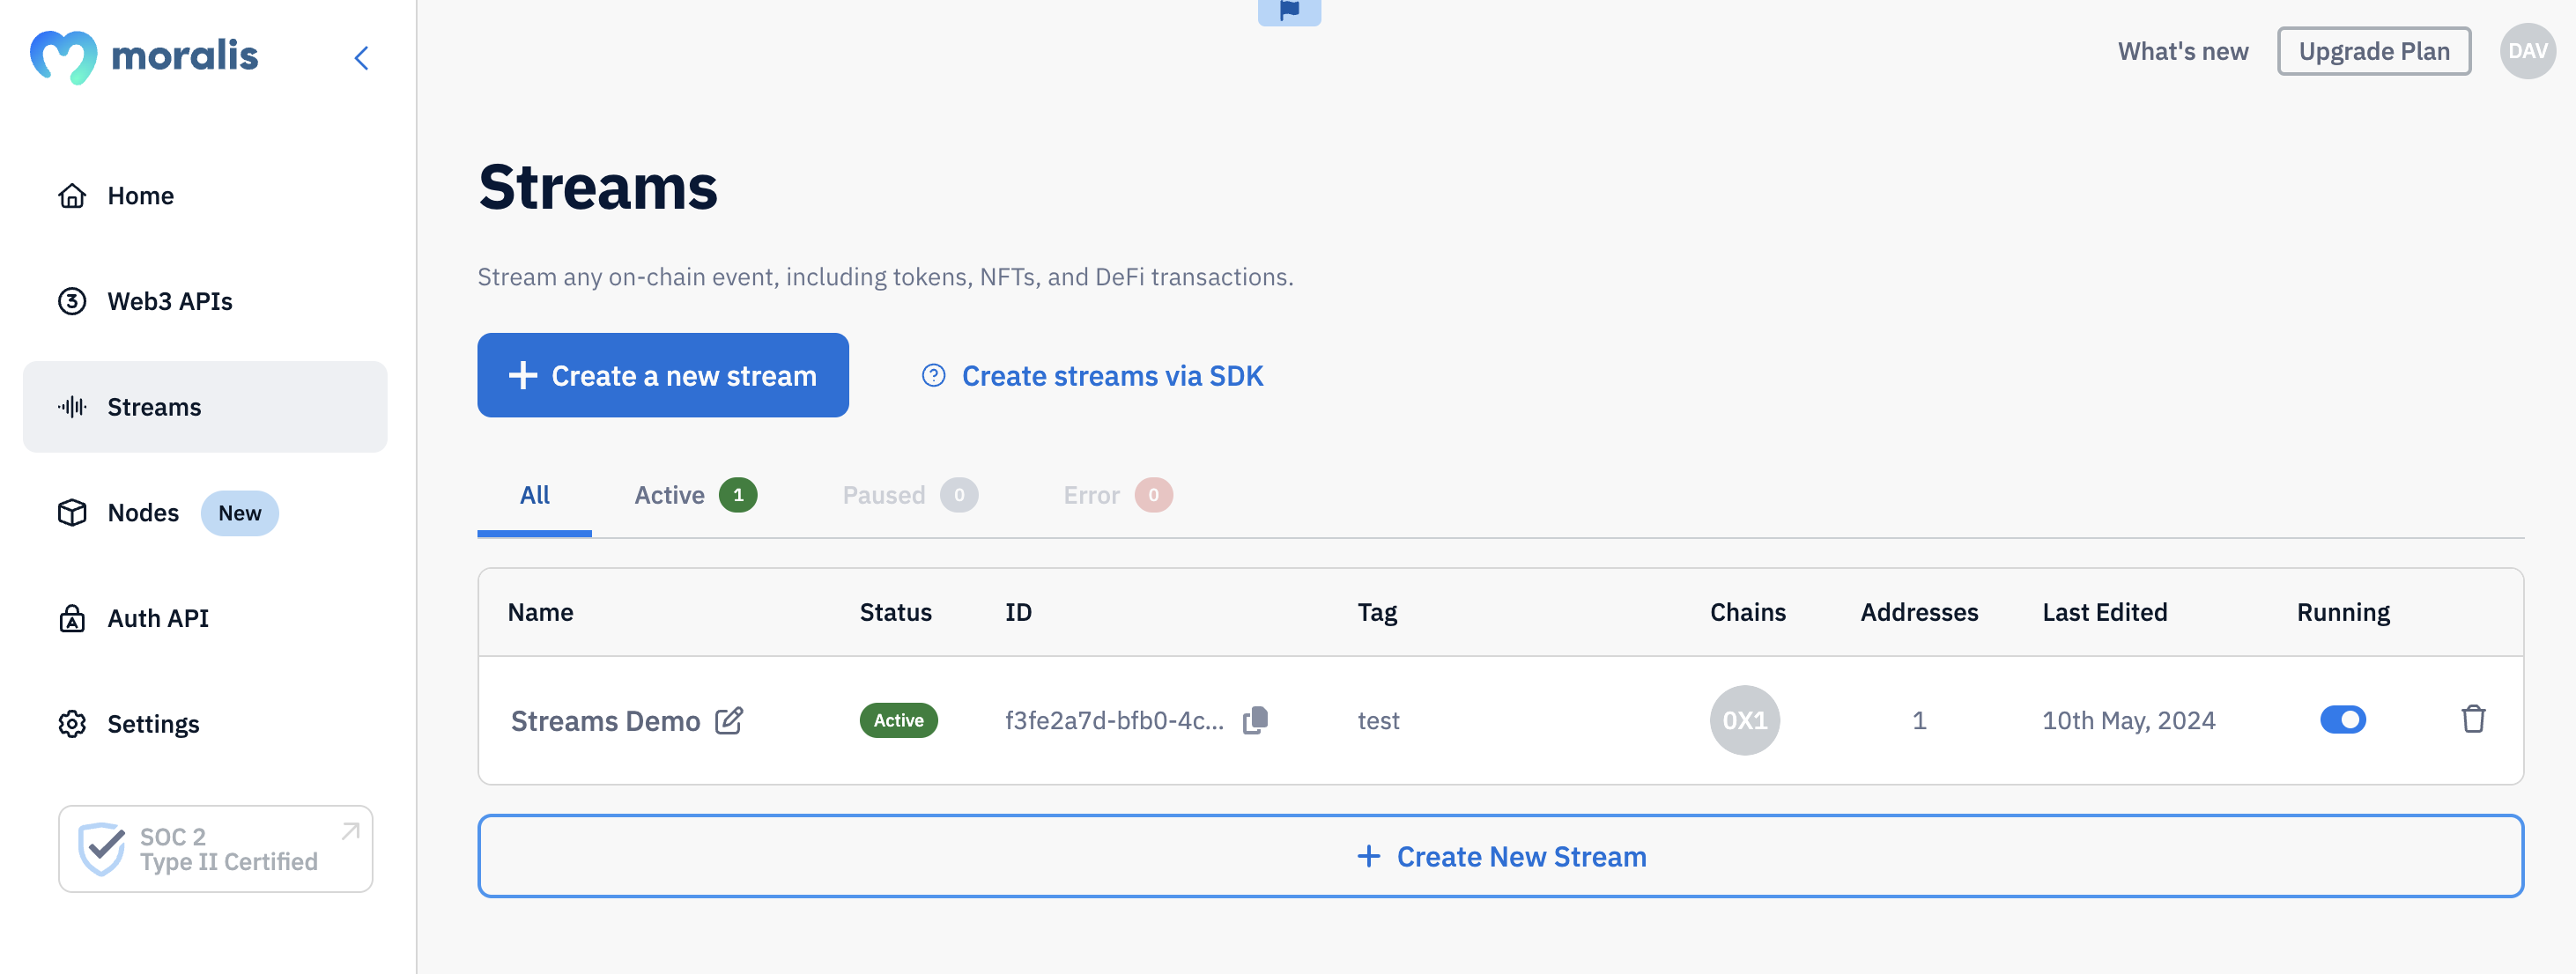Click the test tag in Streams Demo row
This screenshot has width=2576, height=974.
point(1378,721)
